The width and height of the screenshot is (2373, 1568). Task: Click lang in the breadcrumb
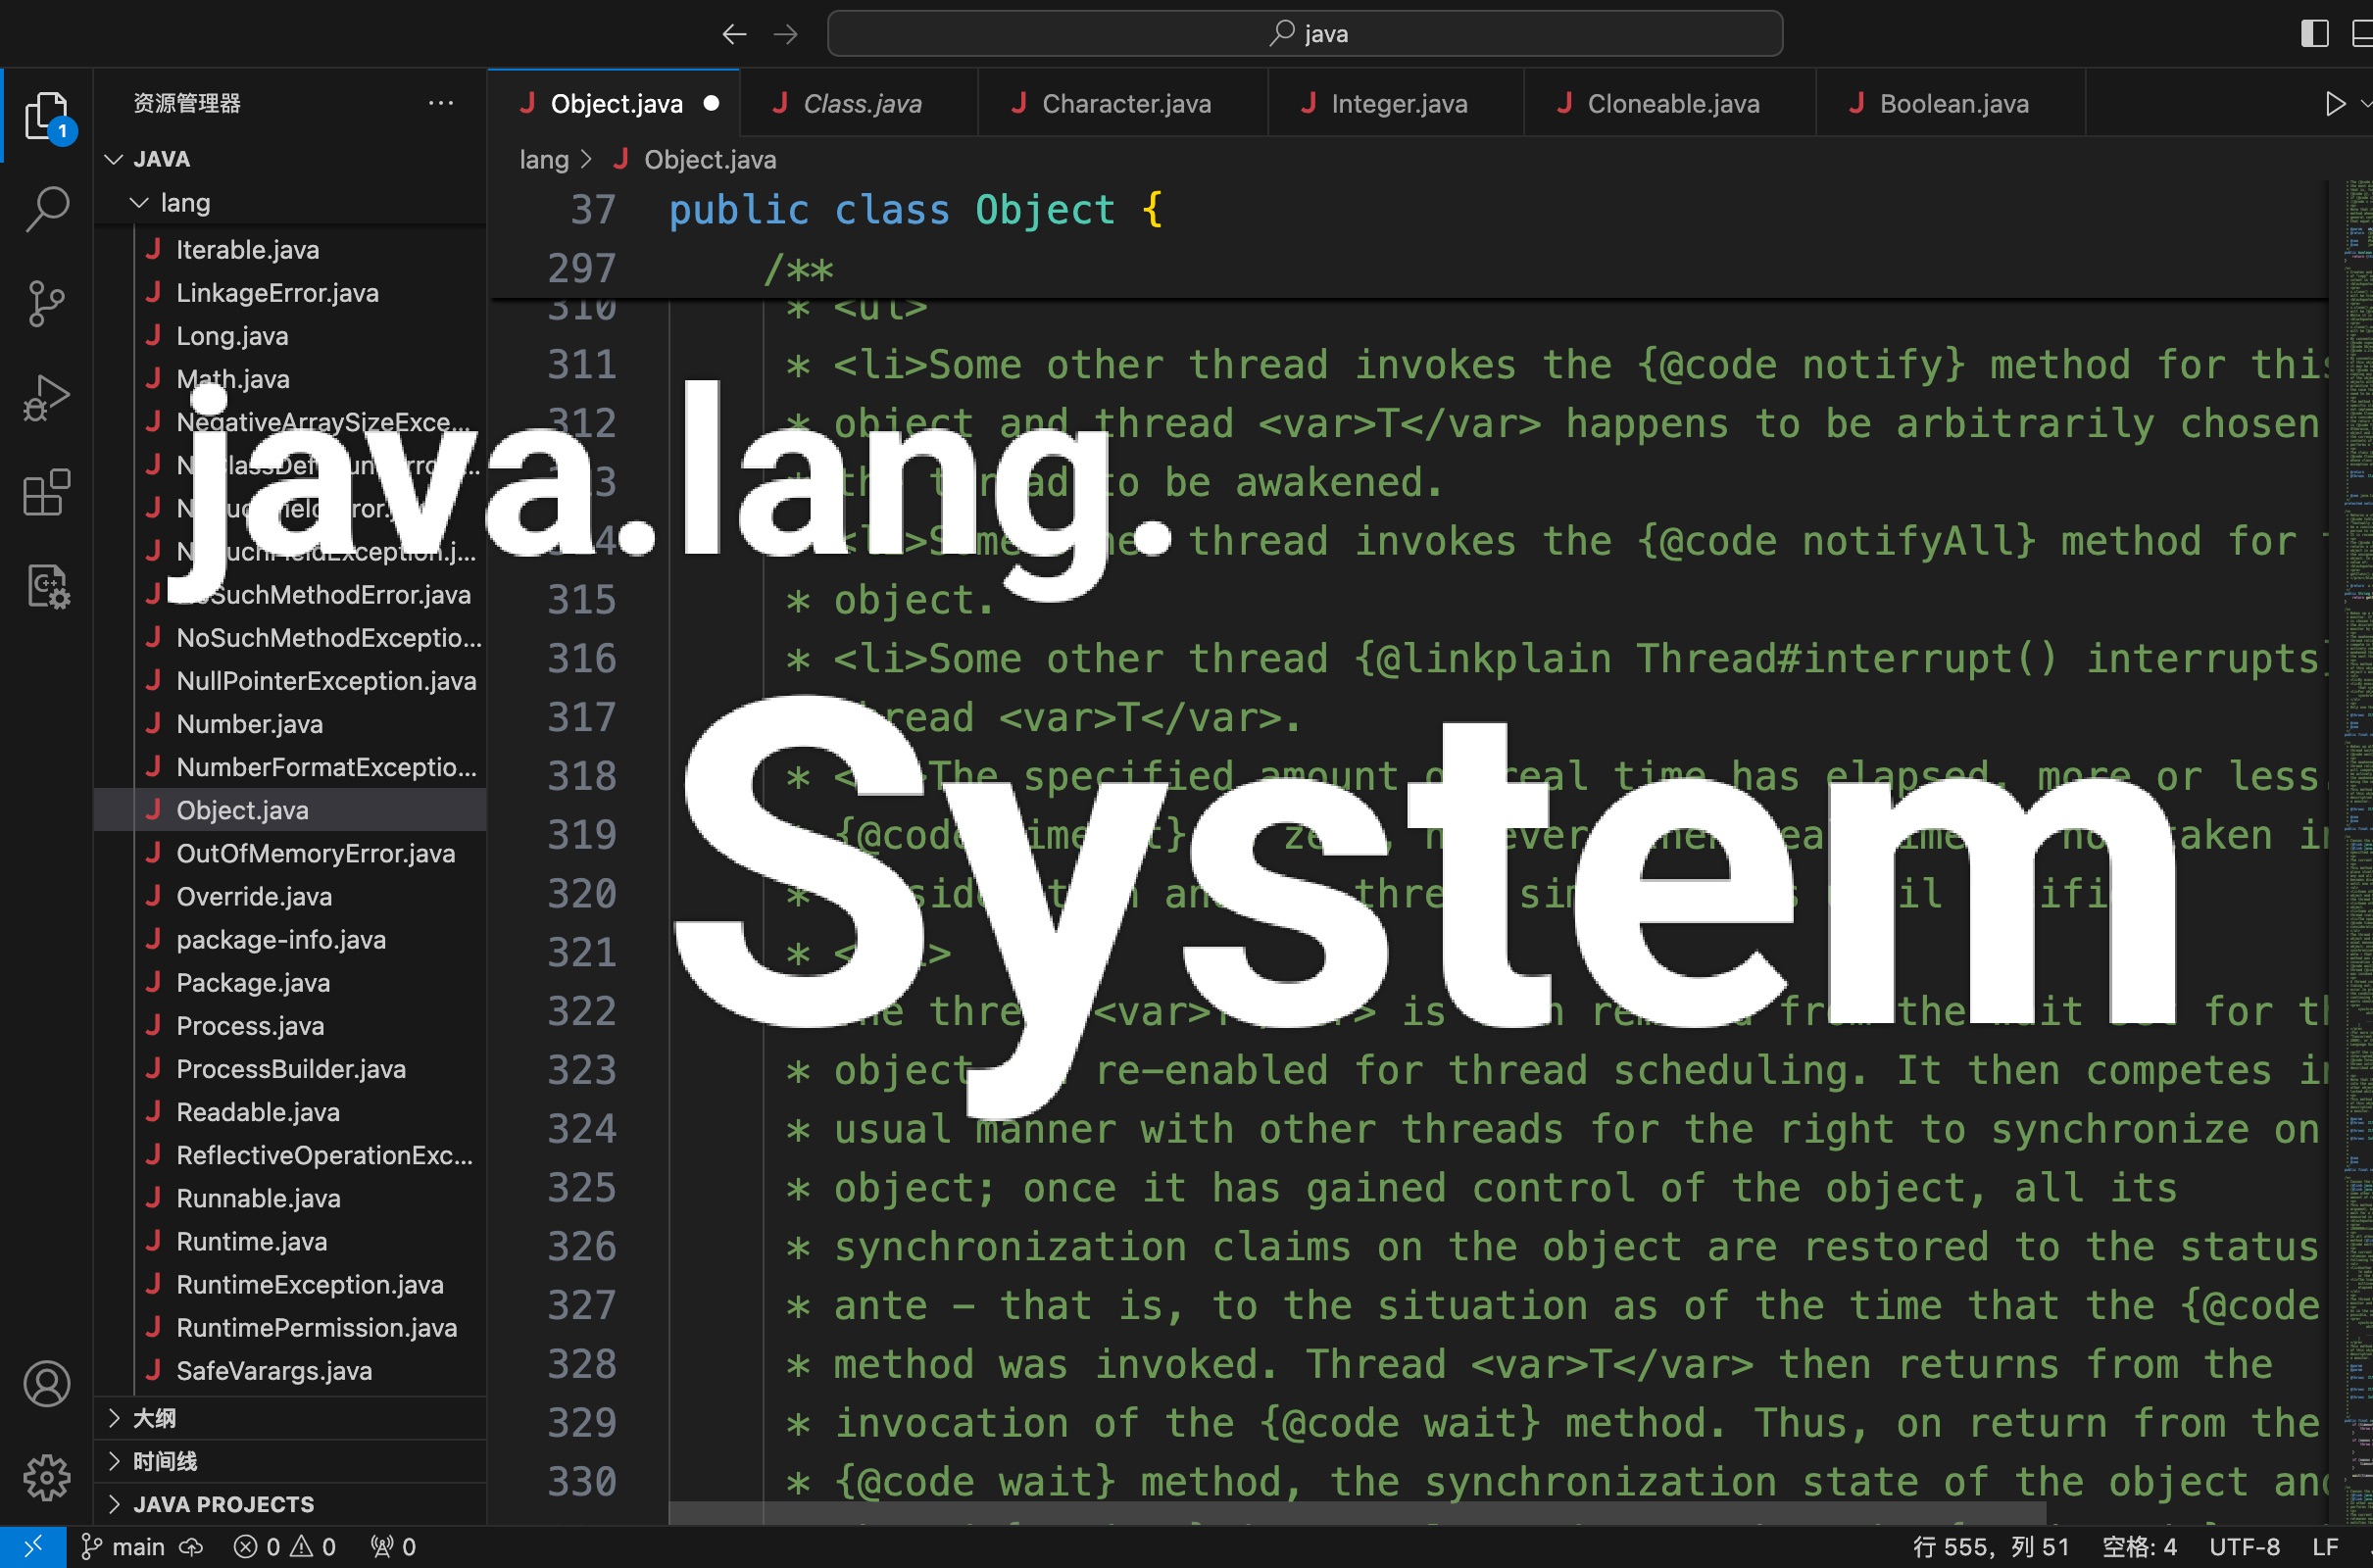point(544,160)
